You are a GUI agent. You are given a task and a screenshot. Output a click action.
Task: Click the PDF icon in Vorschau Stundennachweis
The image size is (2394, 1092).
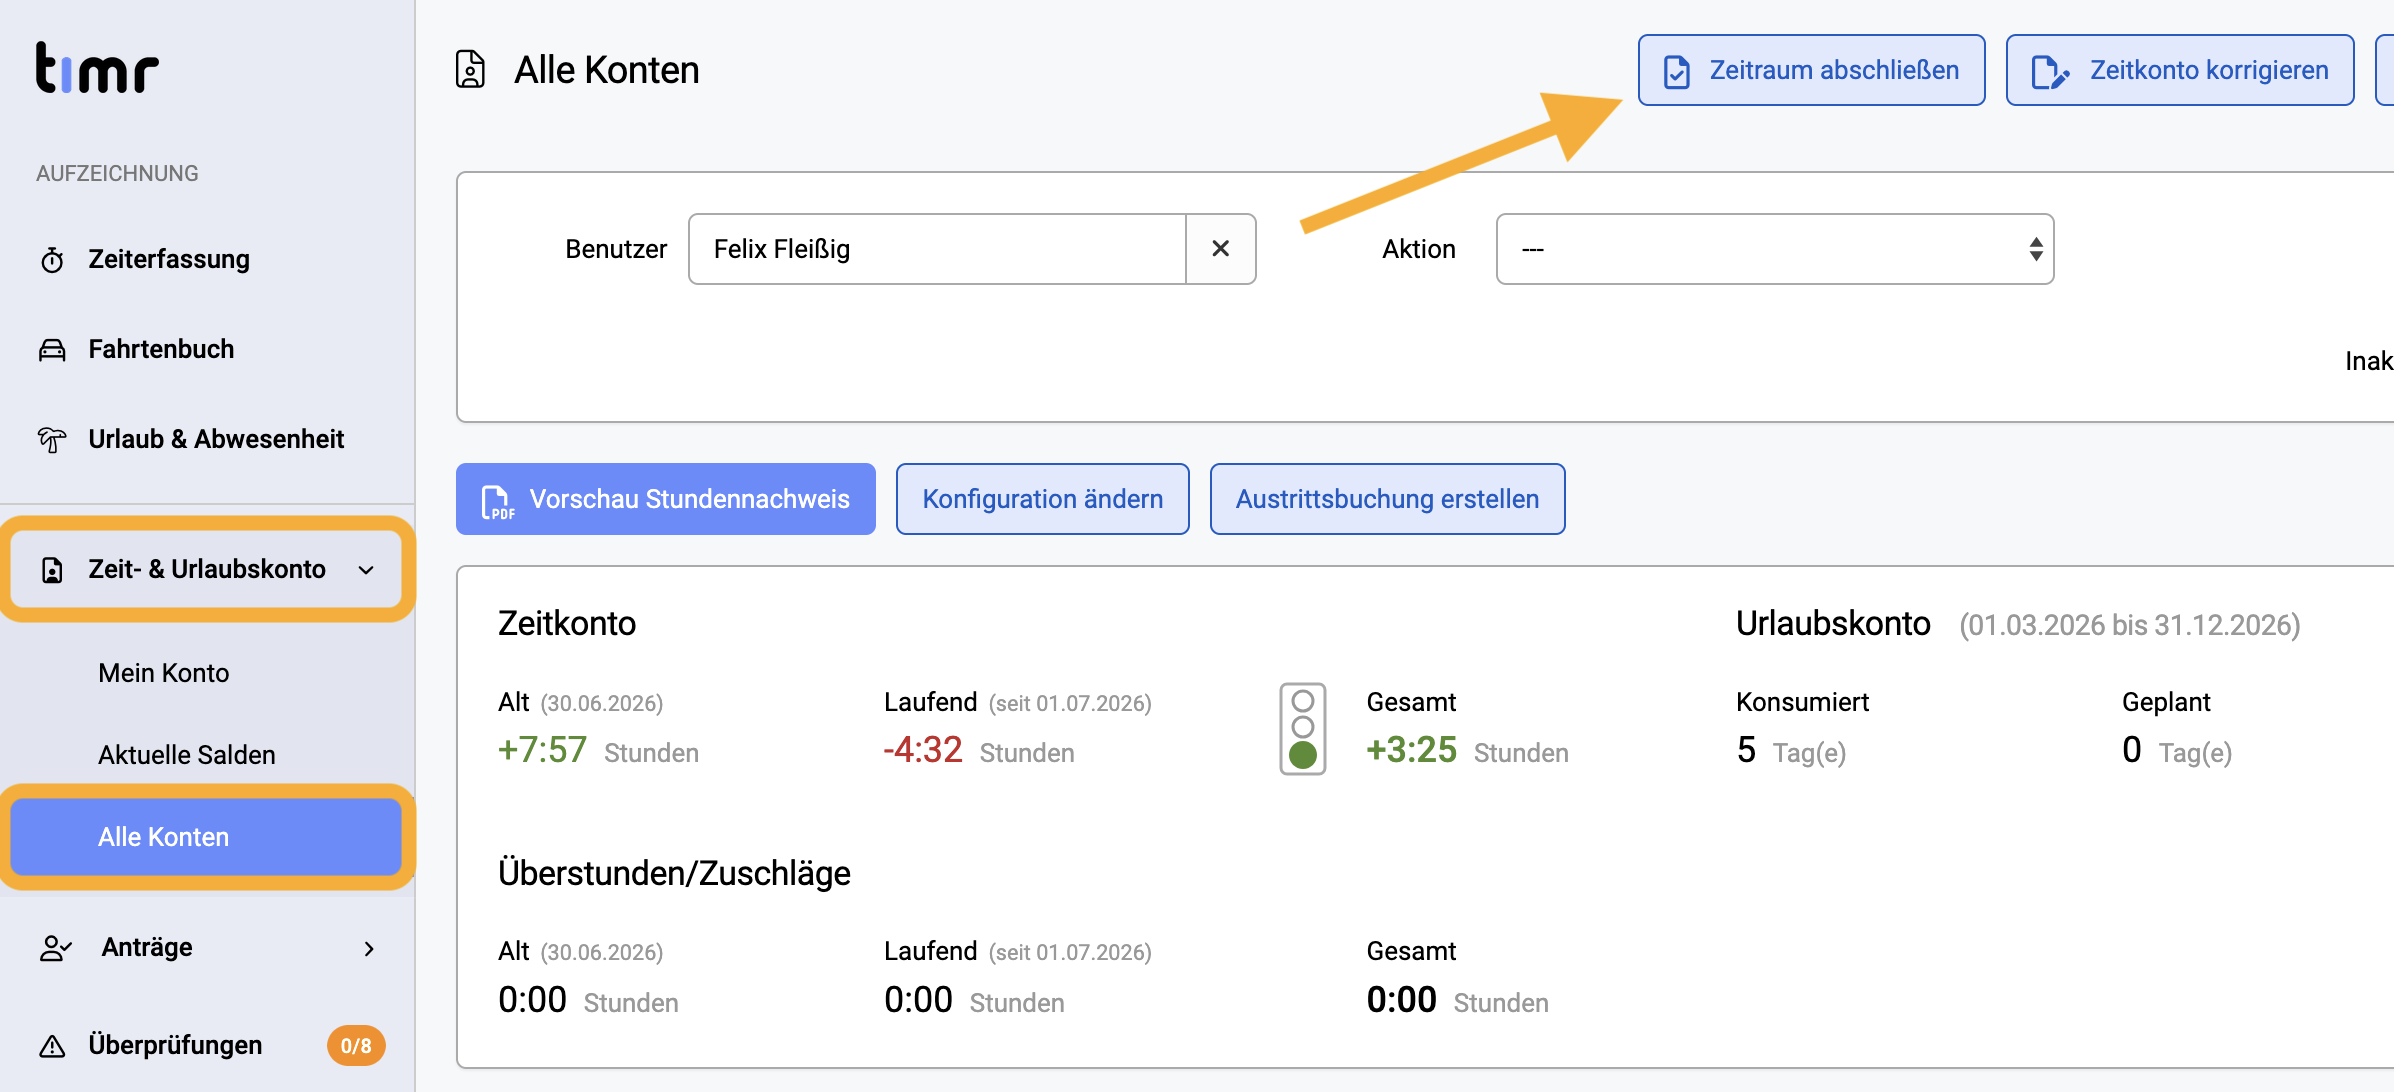[497, 501]
